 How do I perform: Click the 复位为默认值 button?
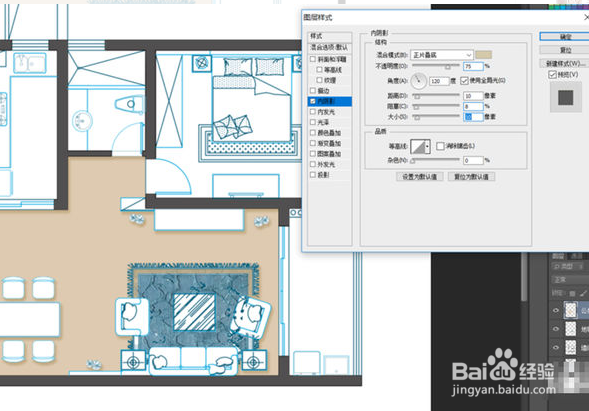point(471,177)
